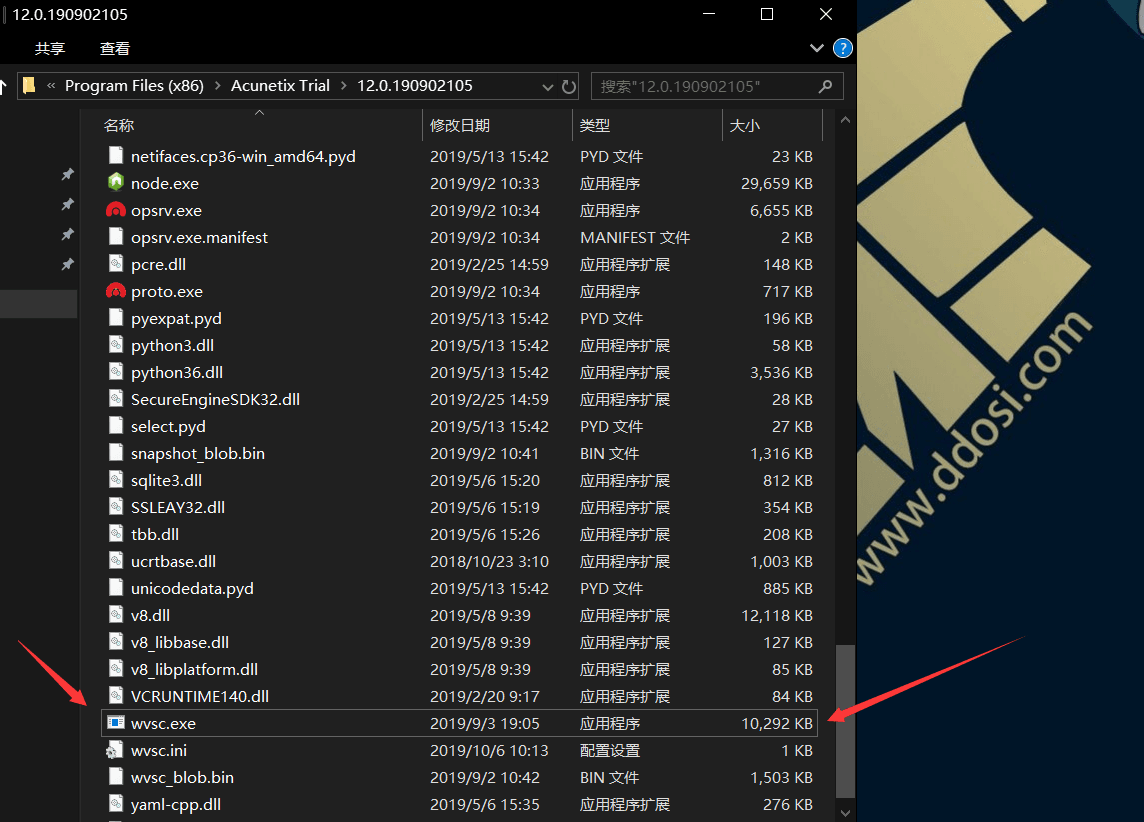Expand the hidden breadcrumb path chevrons
This screenshot has height=822, width=1144.
tap(51, 85)
